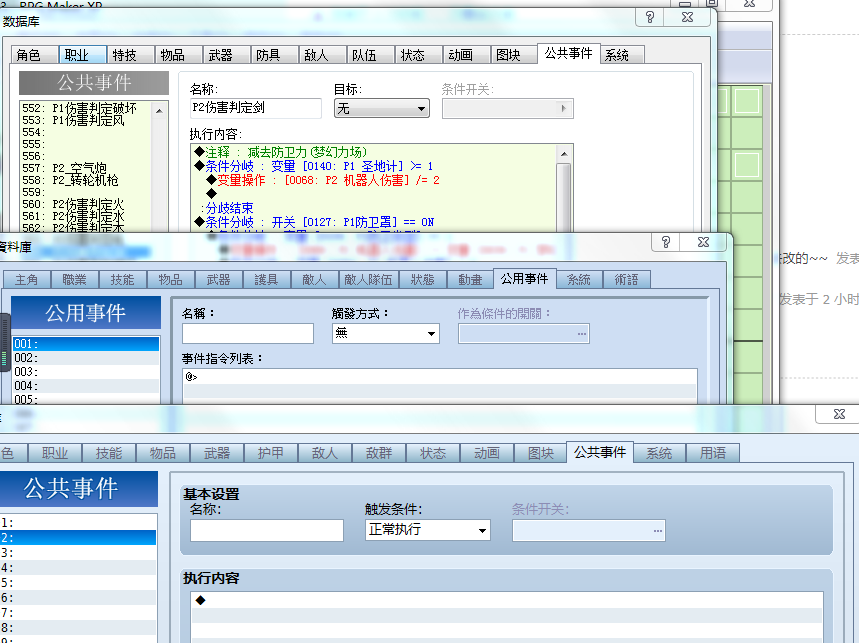Viewport: 859px width, 643px height.
Task: Open 防具 tab in 数据库 window
Action: point(274,55)
